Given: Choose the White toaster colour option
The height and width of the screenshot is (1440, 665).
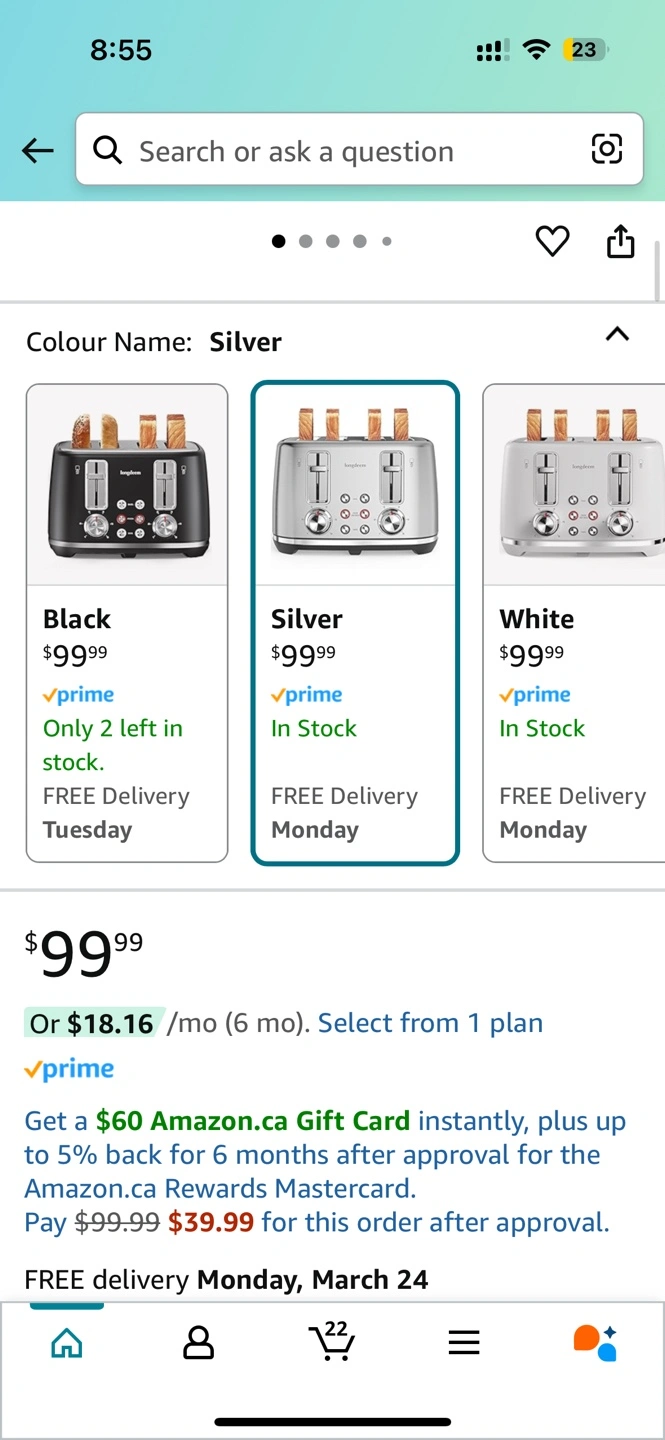Looking at the screenshot, I should (x=574, y=623).
